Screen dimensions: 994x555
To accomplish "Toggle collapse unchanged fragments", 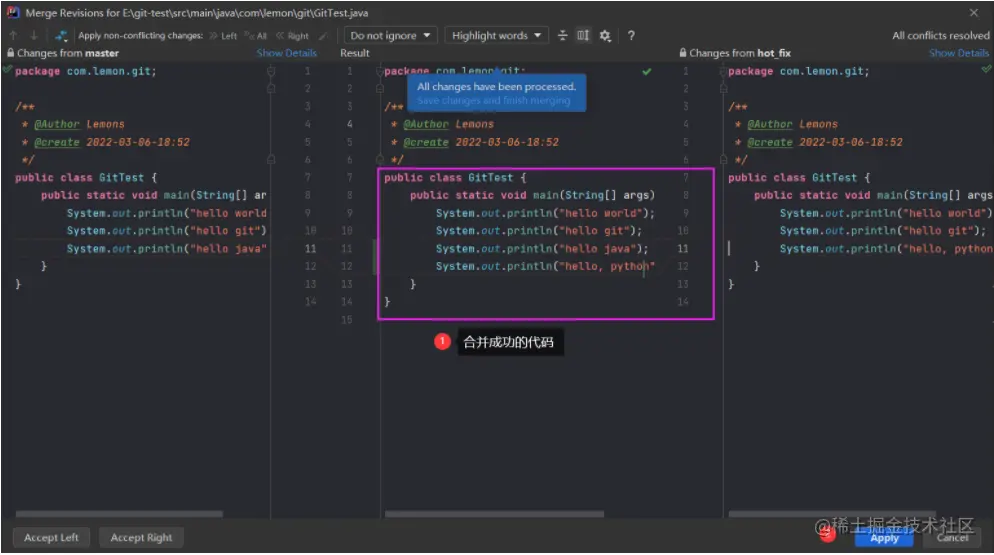I will click(x=562, y=36).
